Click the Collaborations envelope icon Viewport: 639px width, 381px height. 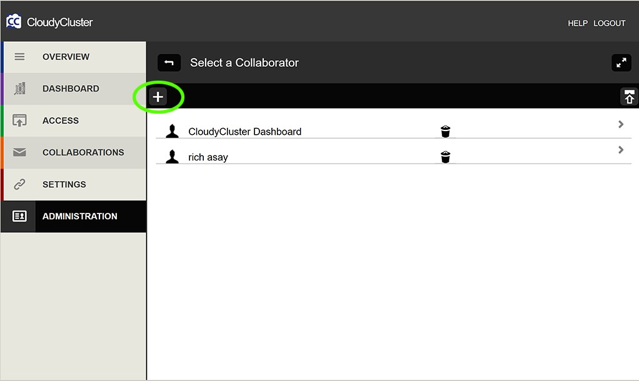(x=20, y=152)
